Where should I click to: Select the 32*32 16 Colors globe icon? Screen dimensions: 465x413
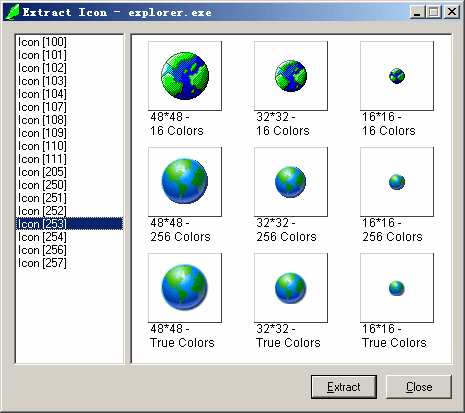click(x=291, y=76)
